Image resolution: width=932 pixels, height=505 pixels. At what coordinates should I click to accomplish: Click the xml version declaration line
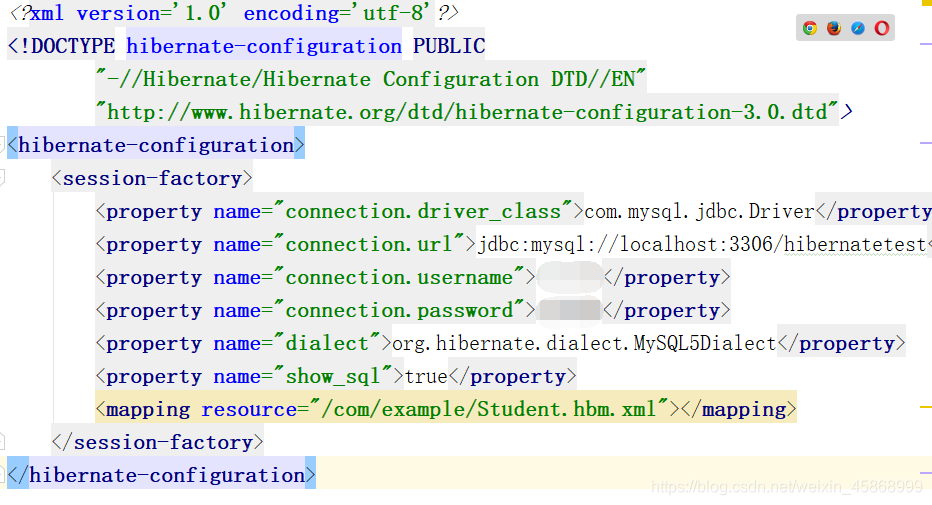[234, 12]
